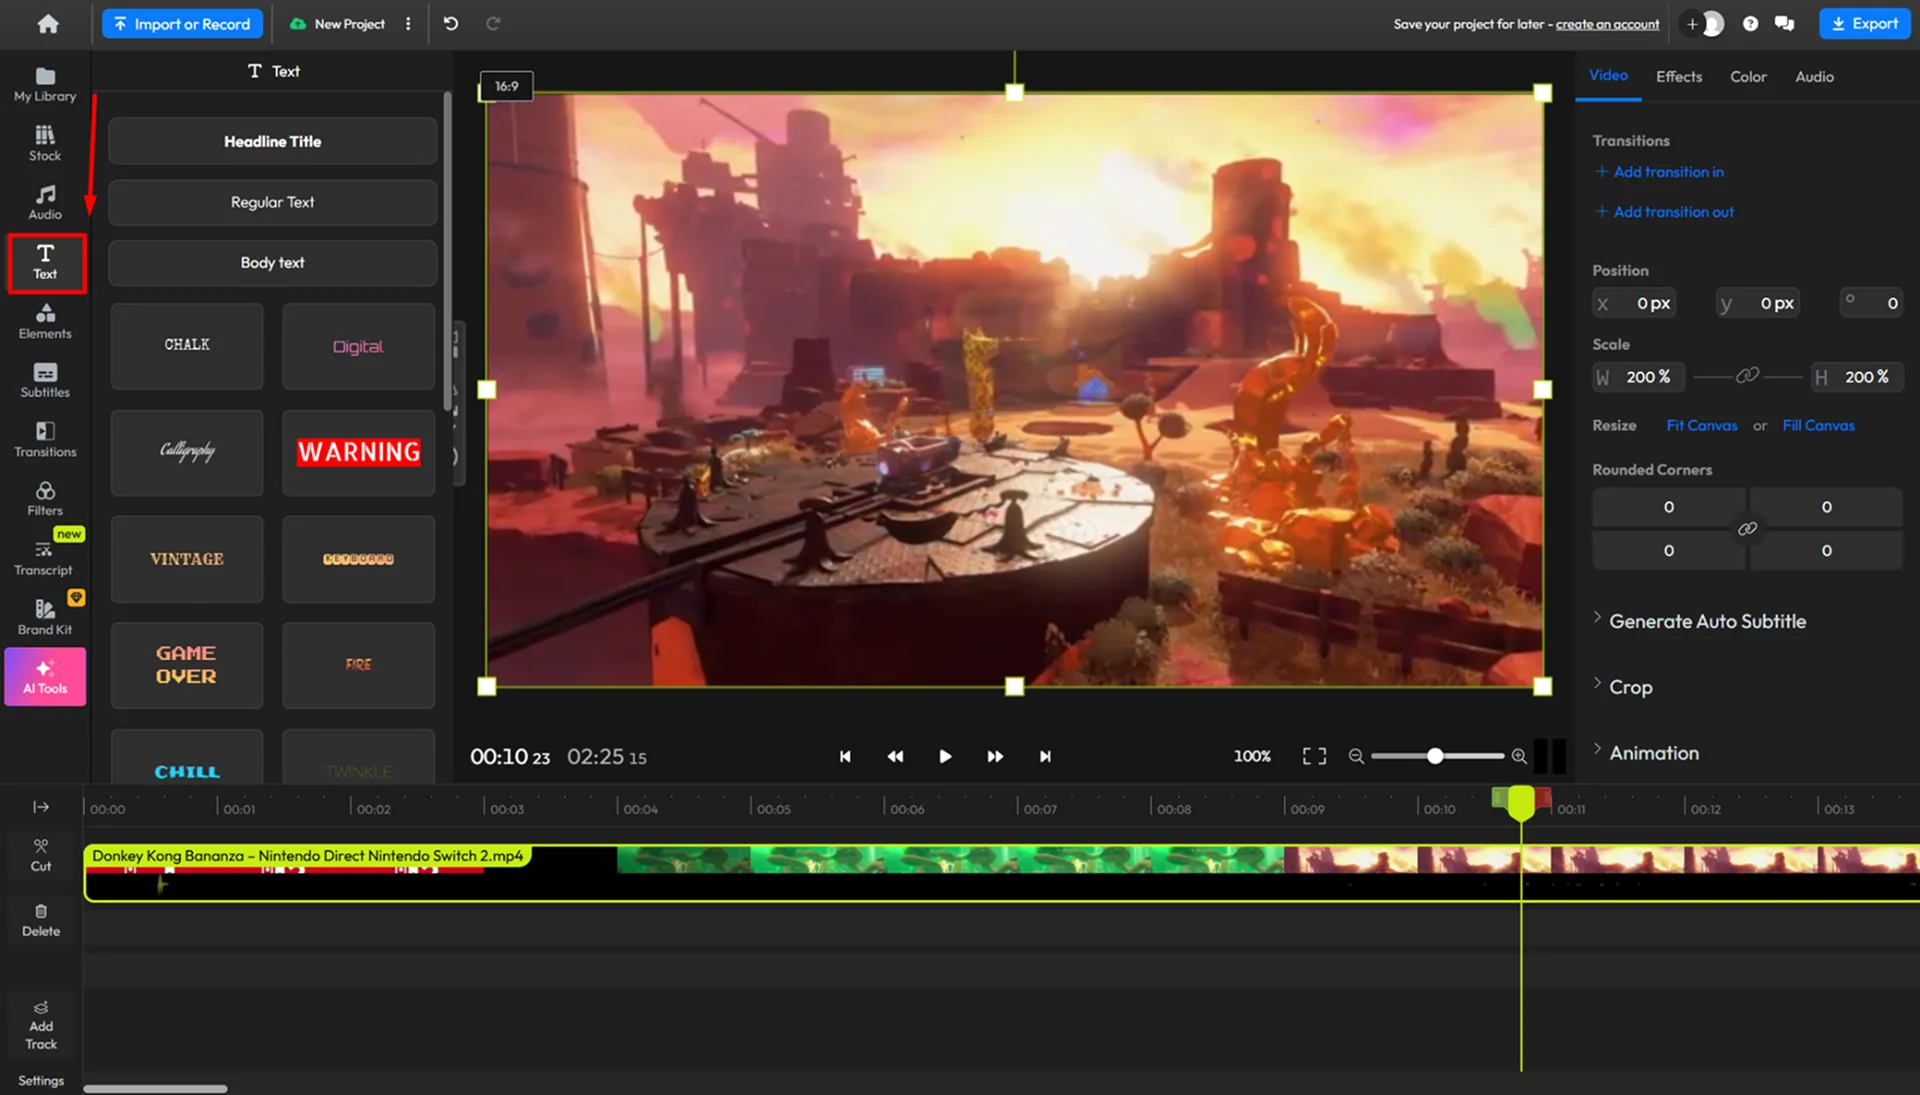Click the Export button
Image resolution: width=1920 pixels, height=1095 pixels.
click(1865, 24)
